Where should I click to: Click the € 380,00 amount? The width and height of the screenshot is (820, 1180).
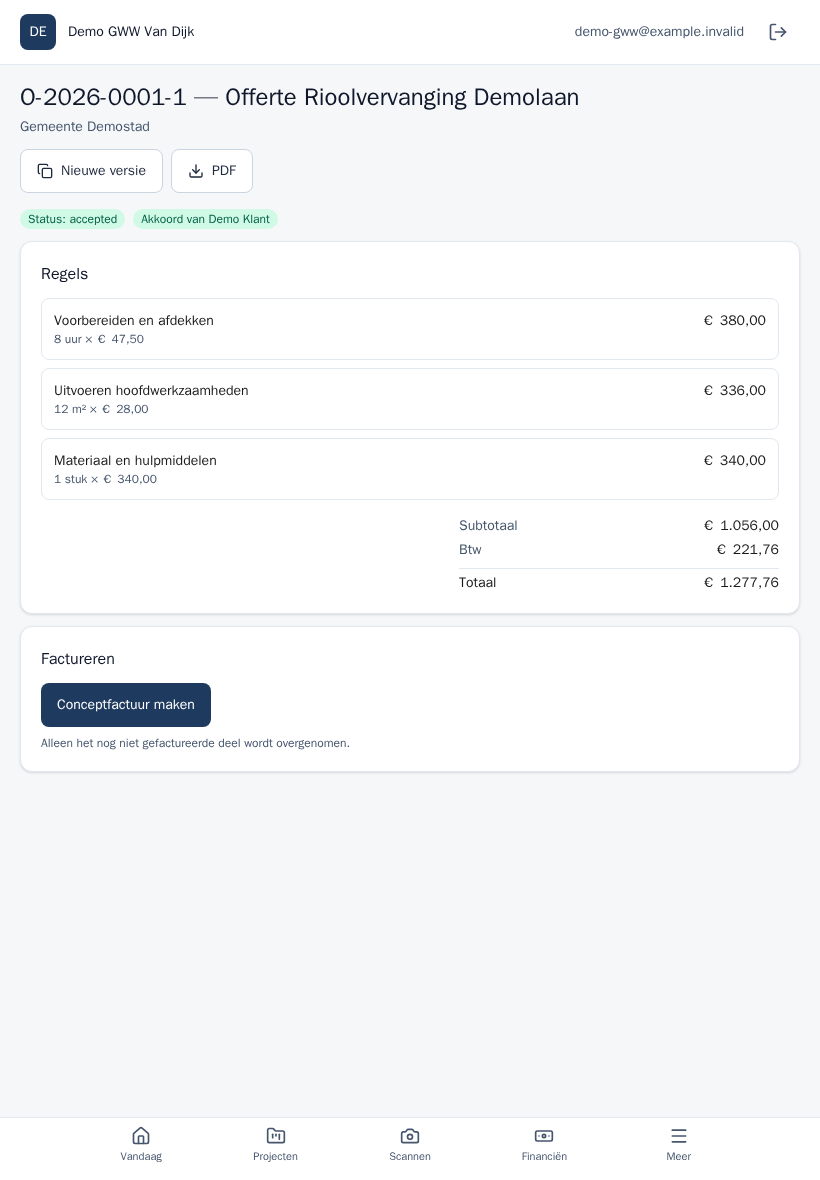tap(734, 321)
